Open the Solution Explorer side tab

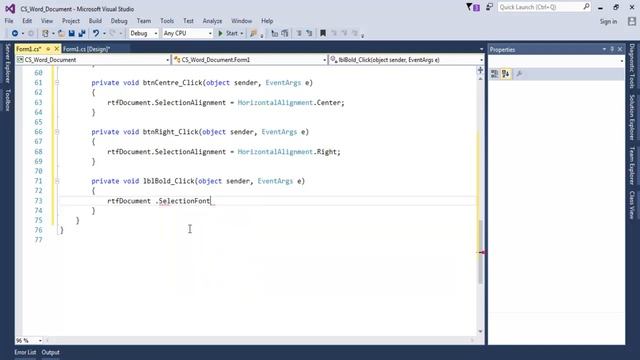coord(632,117)
